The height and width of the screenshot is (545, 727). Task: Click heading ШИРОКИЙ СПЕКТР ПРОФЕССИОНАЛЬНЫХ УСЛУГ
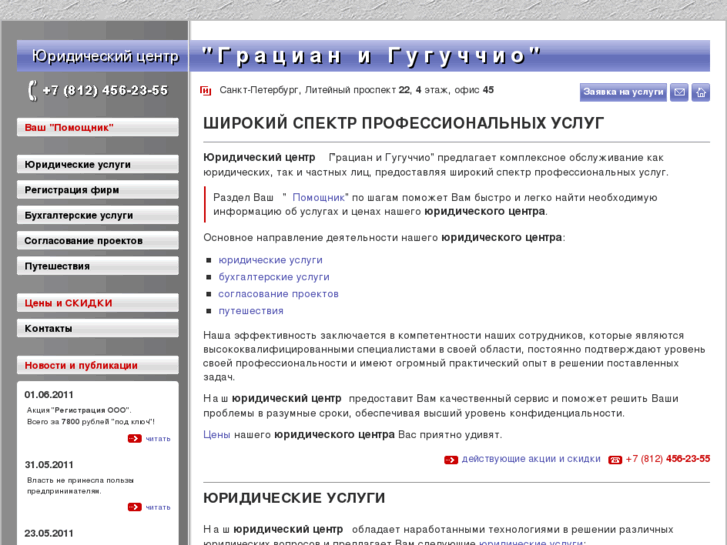click(x=403, y=123)
